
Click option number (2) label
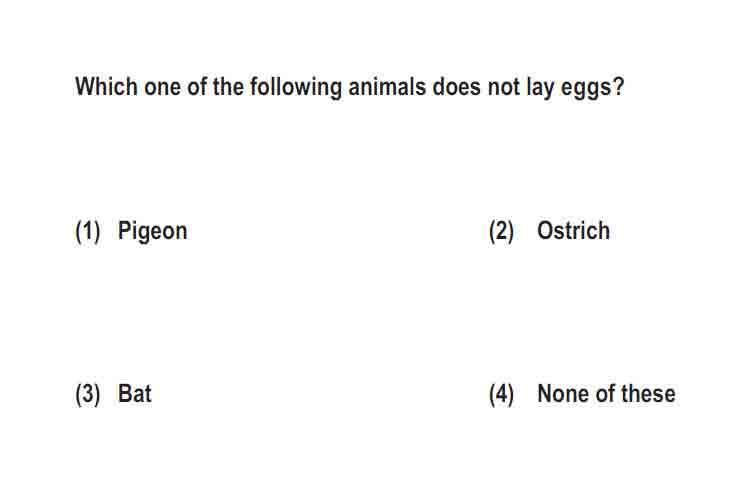[501, 232]
